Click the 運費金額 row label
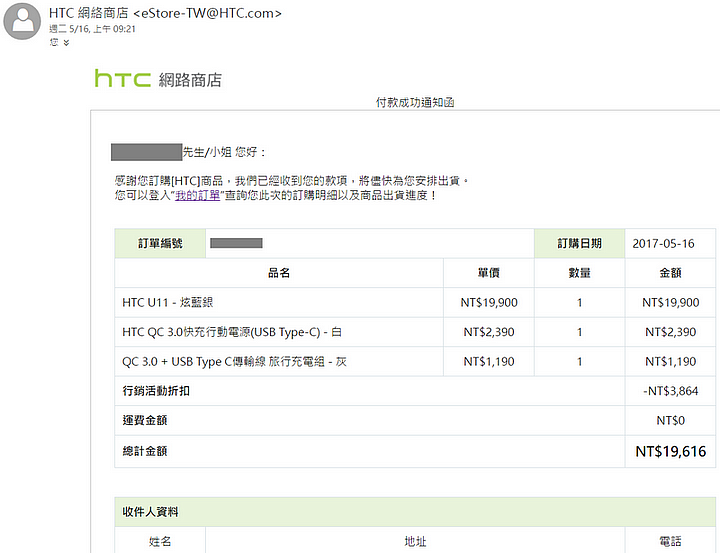Viewport: 720px width, 553px height. (x=145, y=420)
